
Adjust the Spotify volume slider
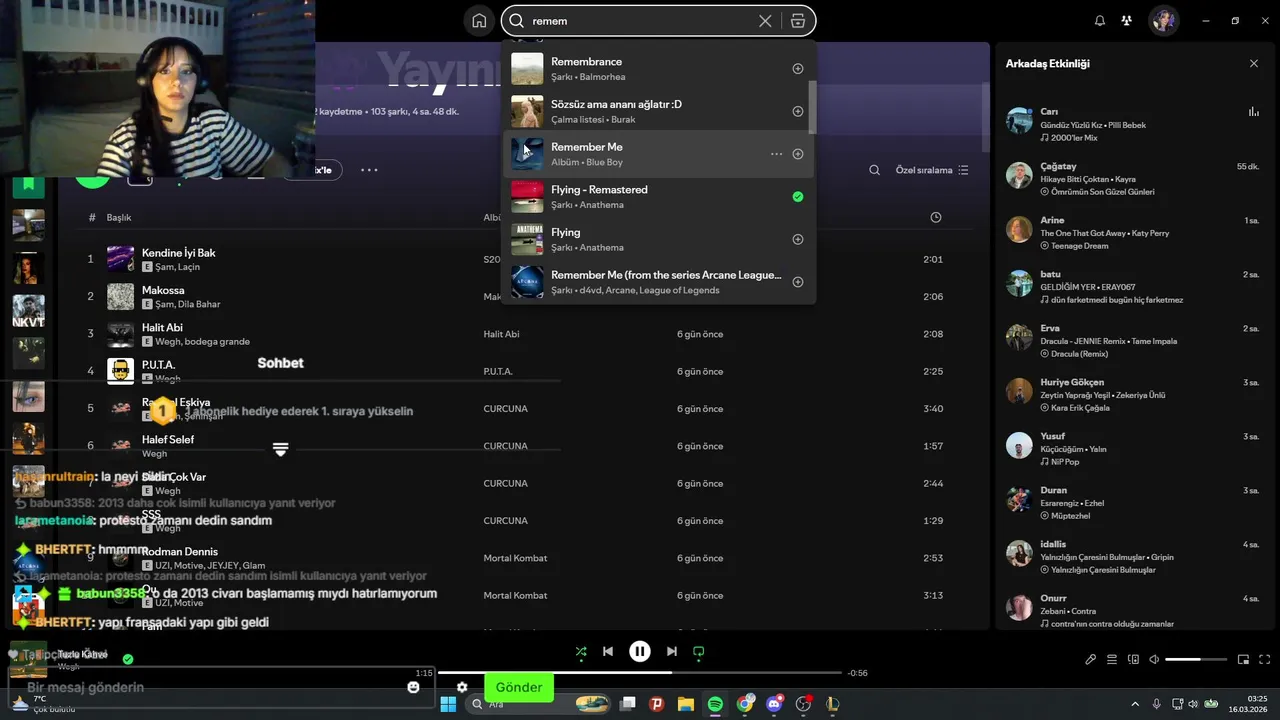tap(1196, 659)
